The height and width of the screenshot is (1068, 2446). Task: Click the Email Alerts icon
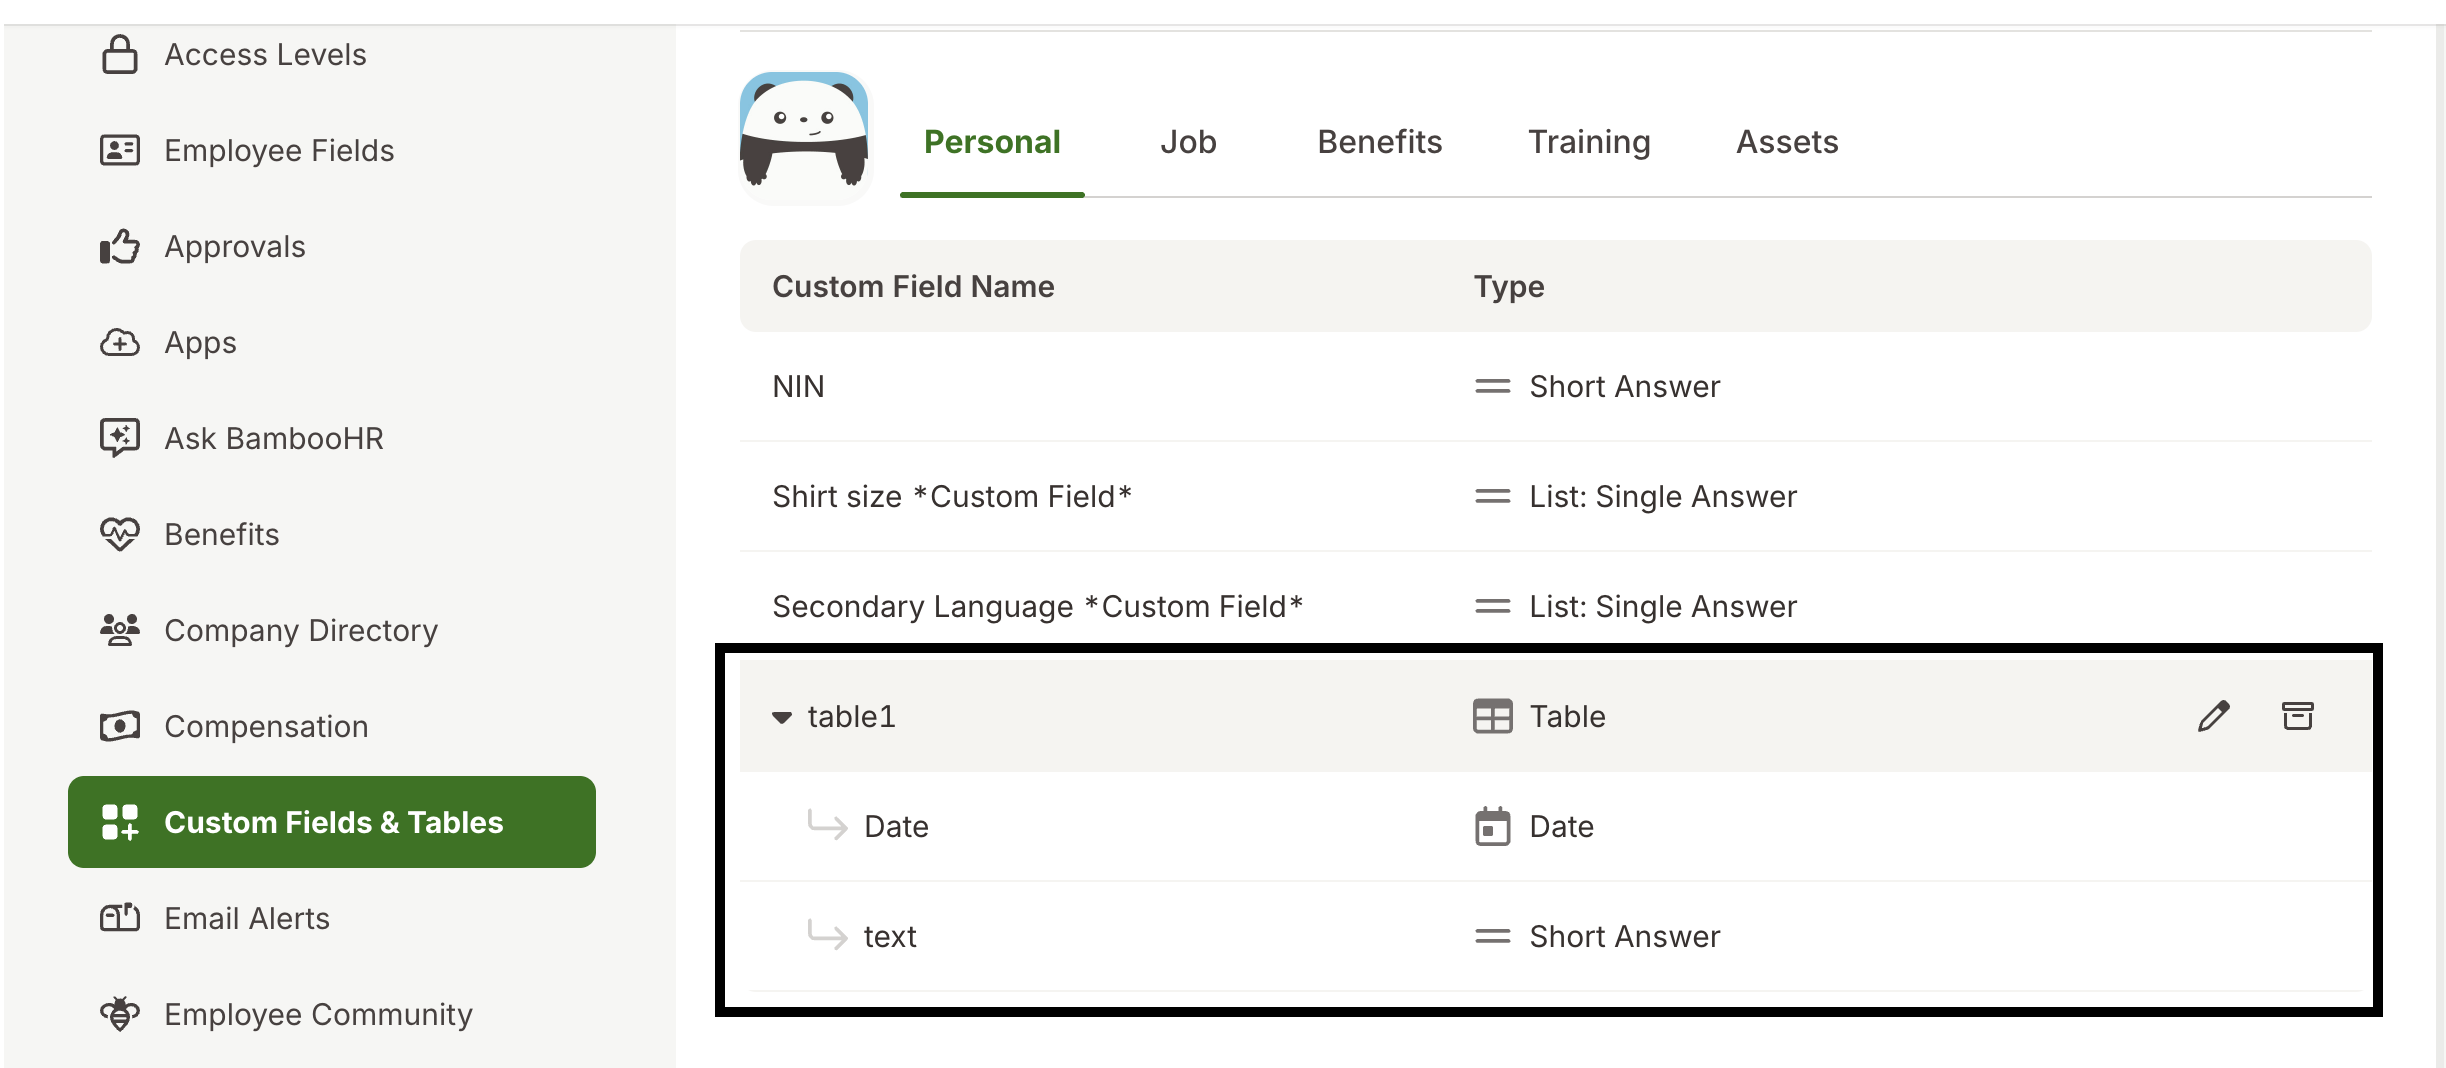[120, 918]
